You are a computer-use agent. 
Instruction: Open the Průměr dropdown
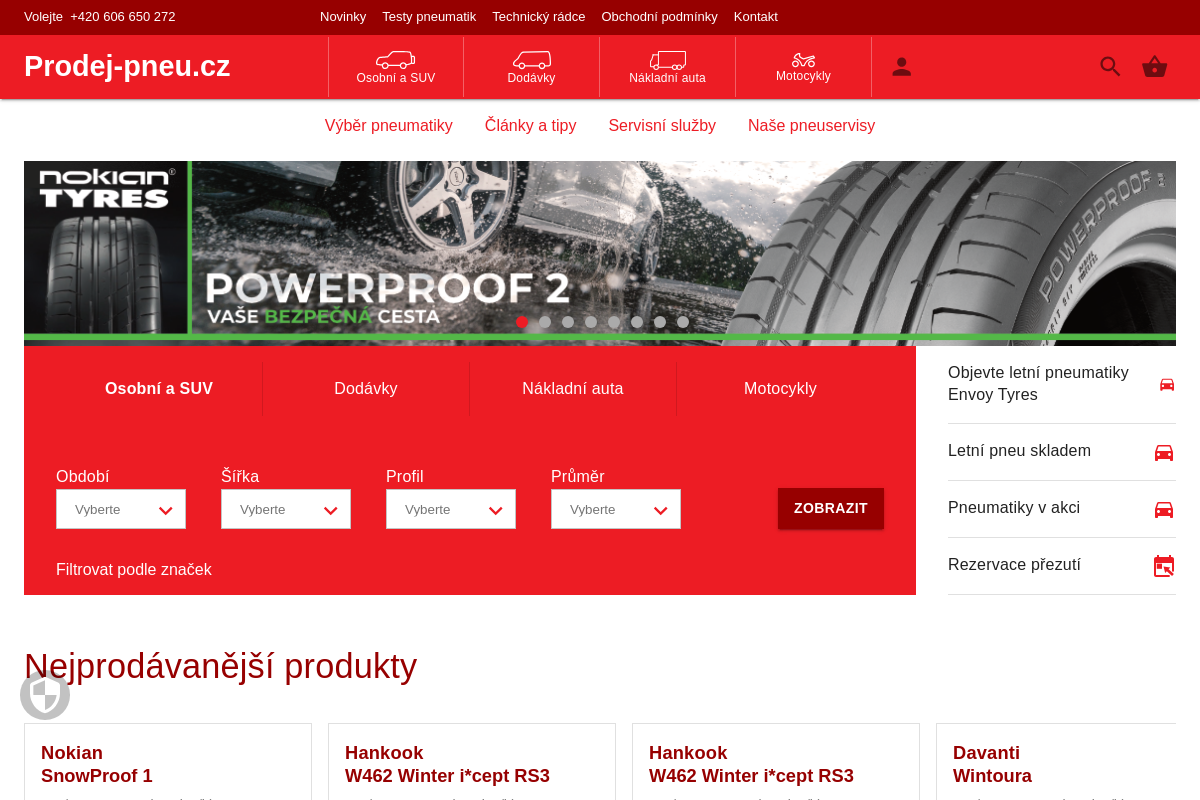tap(616, 509)
